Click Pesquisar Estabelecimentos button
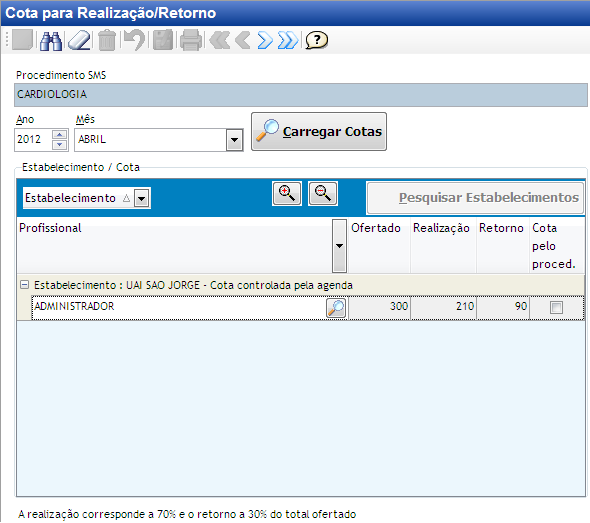The width and height of the screenshot is (590, 523). [x=475, y=198]
